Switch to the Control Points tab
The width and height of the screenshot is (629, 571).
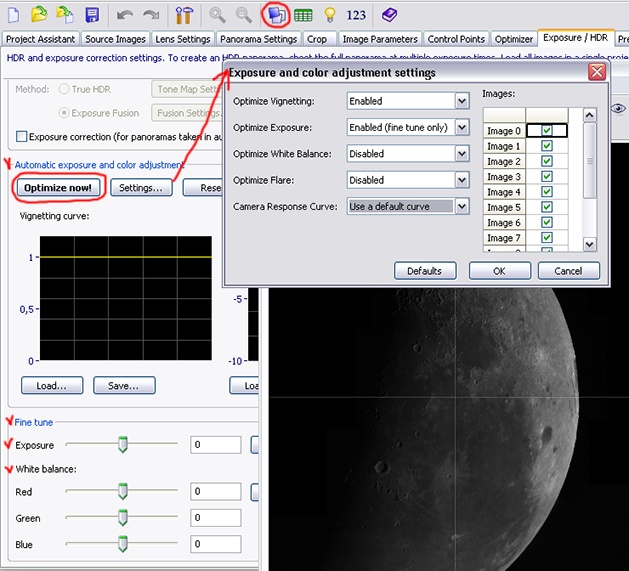click(x=458, y=39)
